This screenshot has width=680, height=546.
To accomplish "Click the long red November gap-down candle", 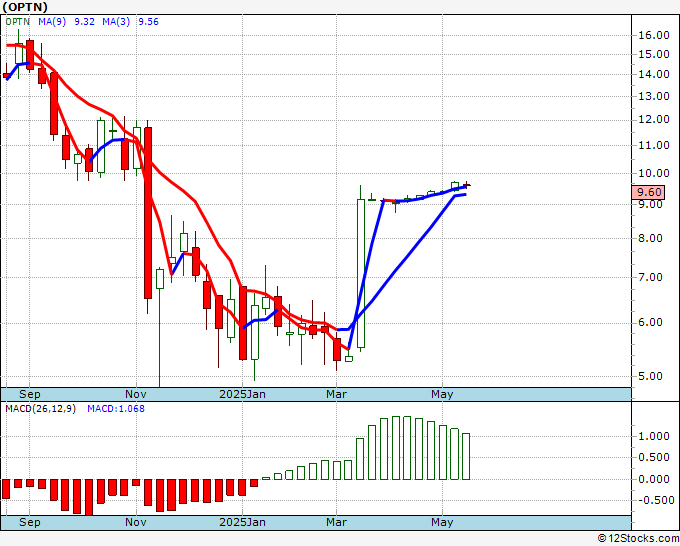I will 148,213.
